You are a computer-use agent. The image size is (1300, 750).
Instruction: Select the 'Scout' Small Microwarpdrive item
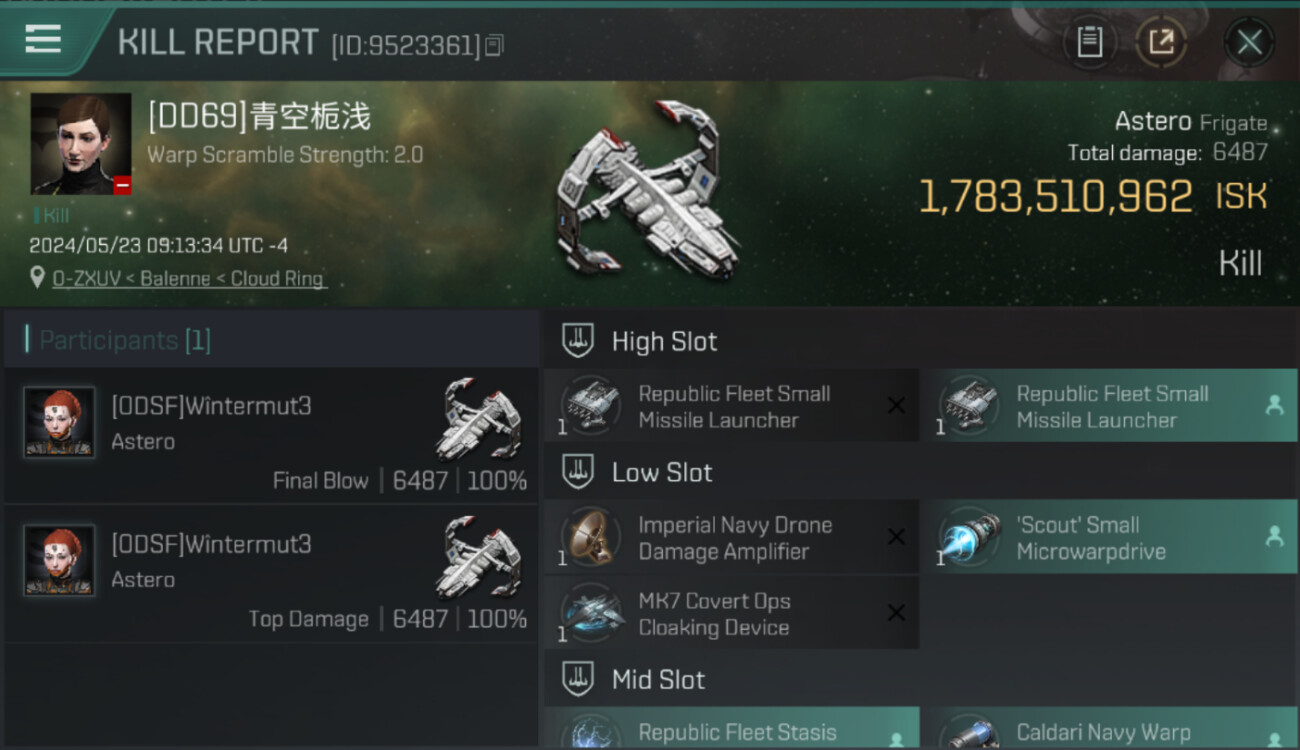click(1109, 537)
